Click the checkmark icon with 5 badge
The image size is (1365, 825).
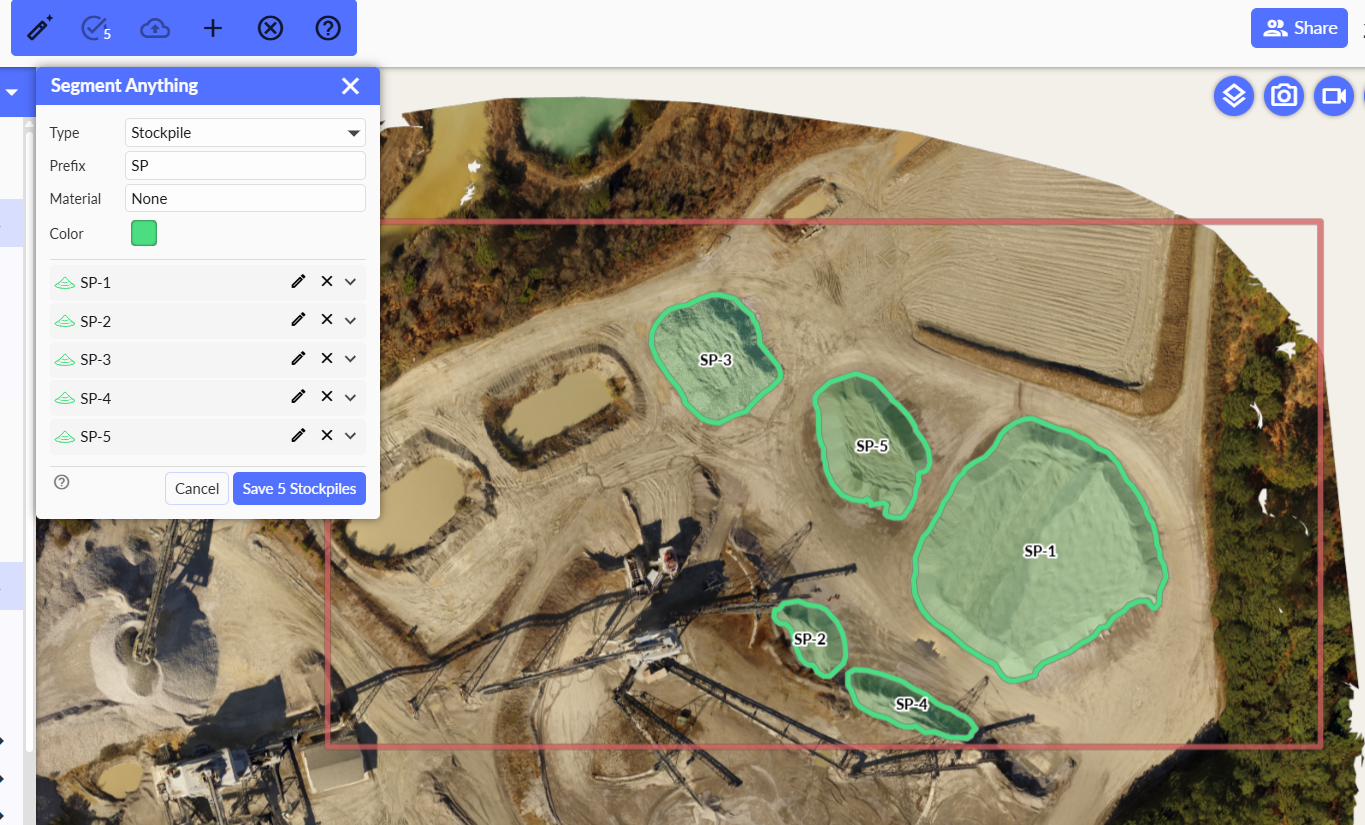96,28
